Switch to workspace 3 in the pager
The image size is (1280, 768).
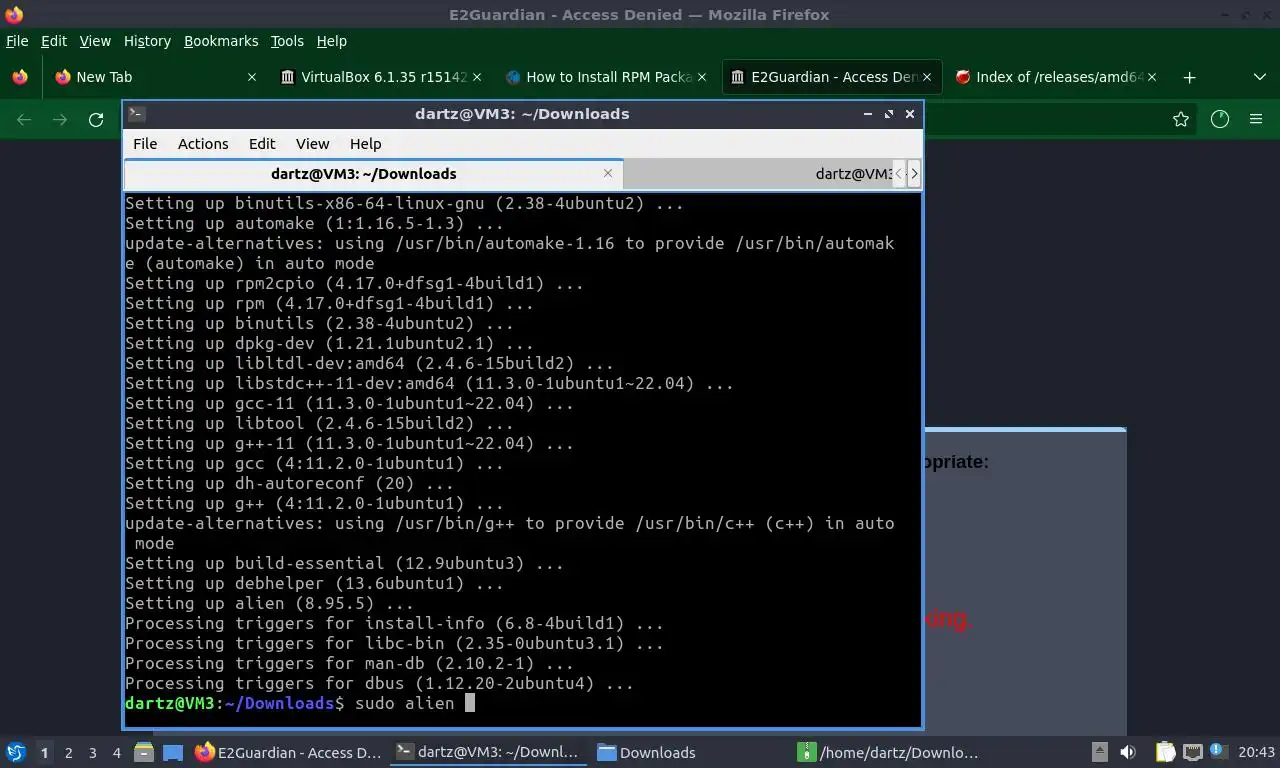92,752
